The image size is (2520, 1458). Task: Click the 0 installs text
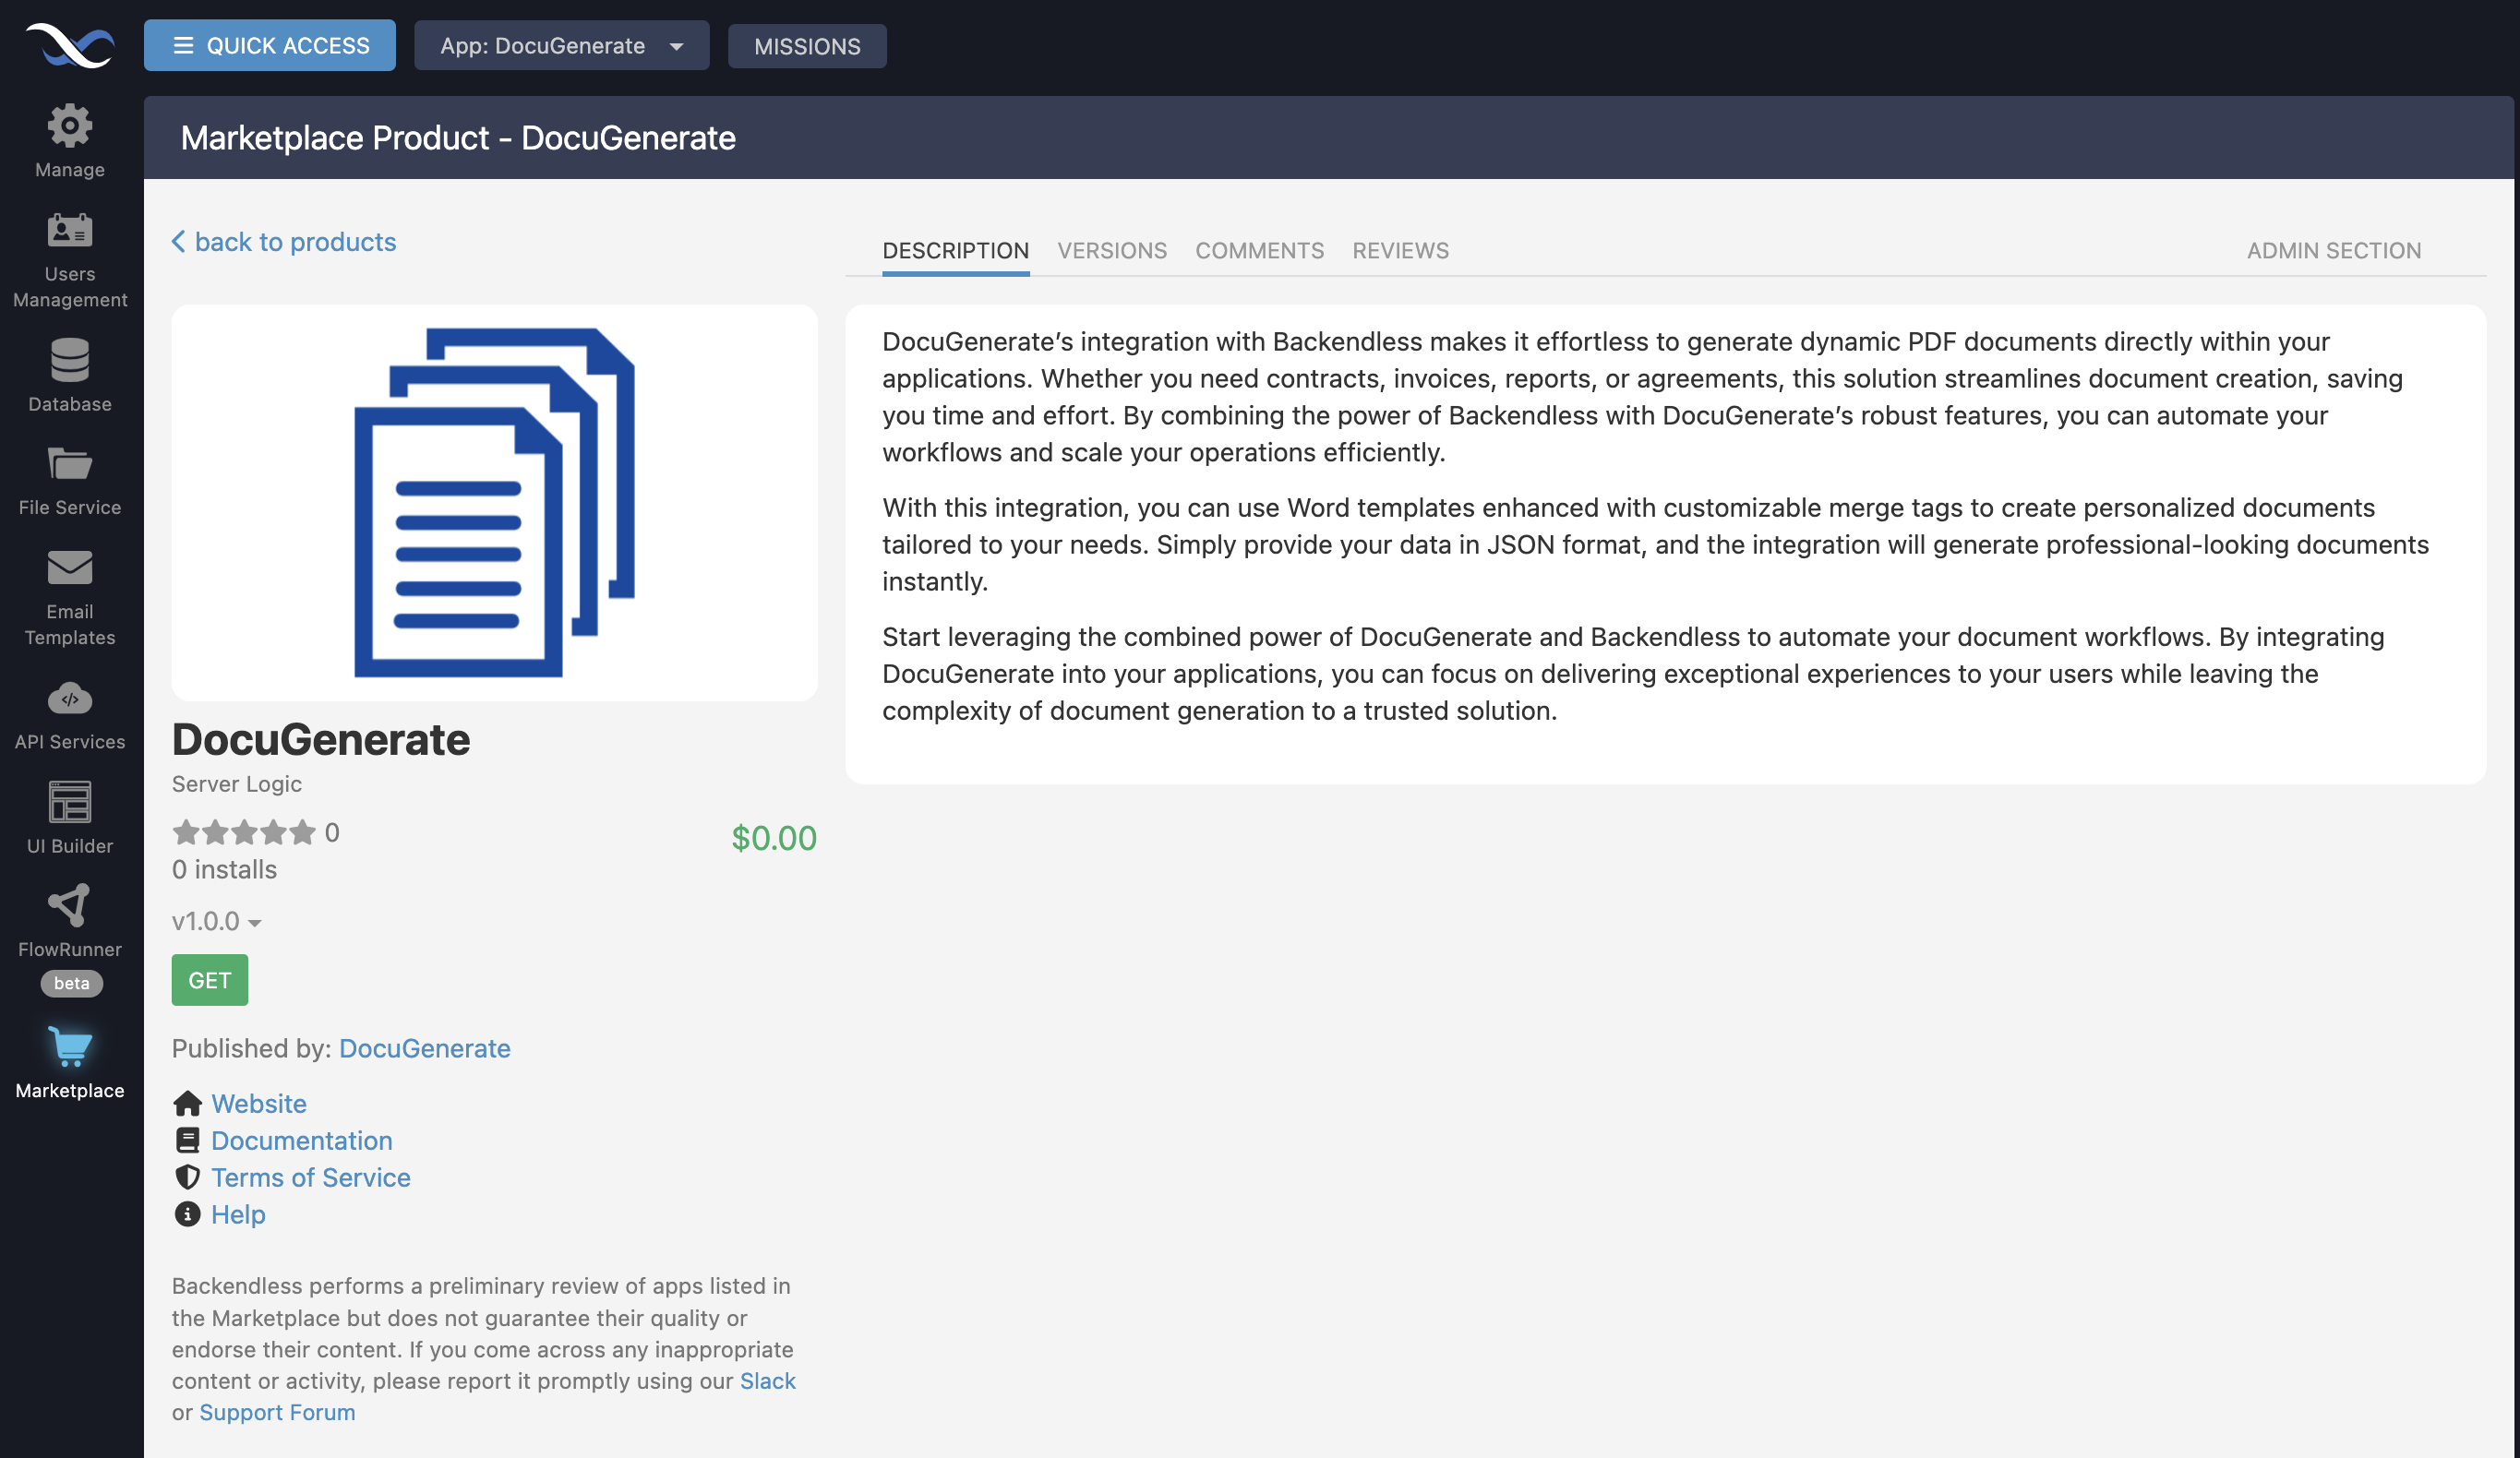click(224, 869)
